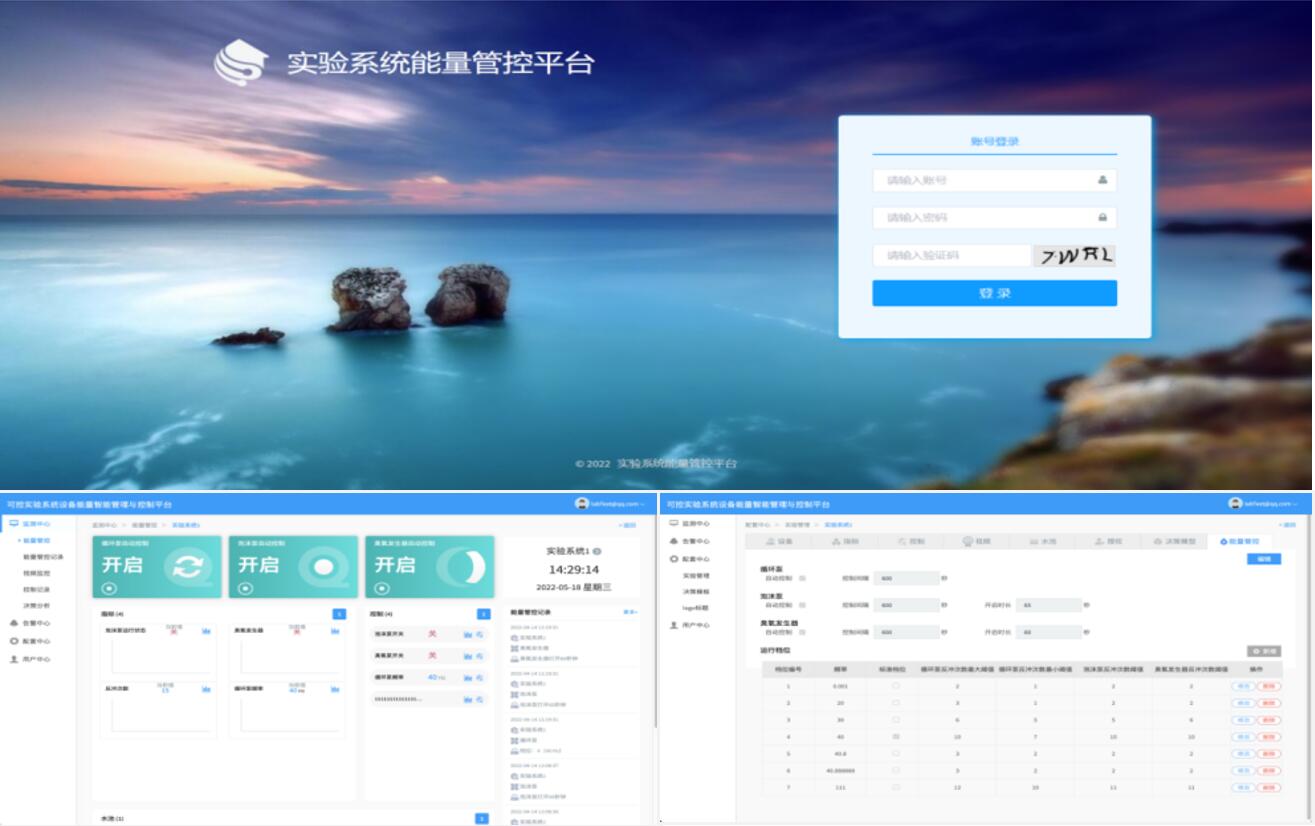Click the small circle icon under first 开启
1315x826 pixels.
pyautogui.click(x=109, y=588)
